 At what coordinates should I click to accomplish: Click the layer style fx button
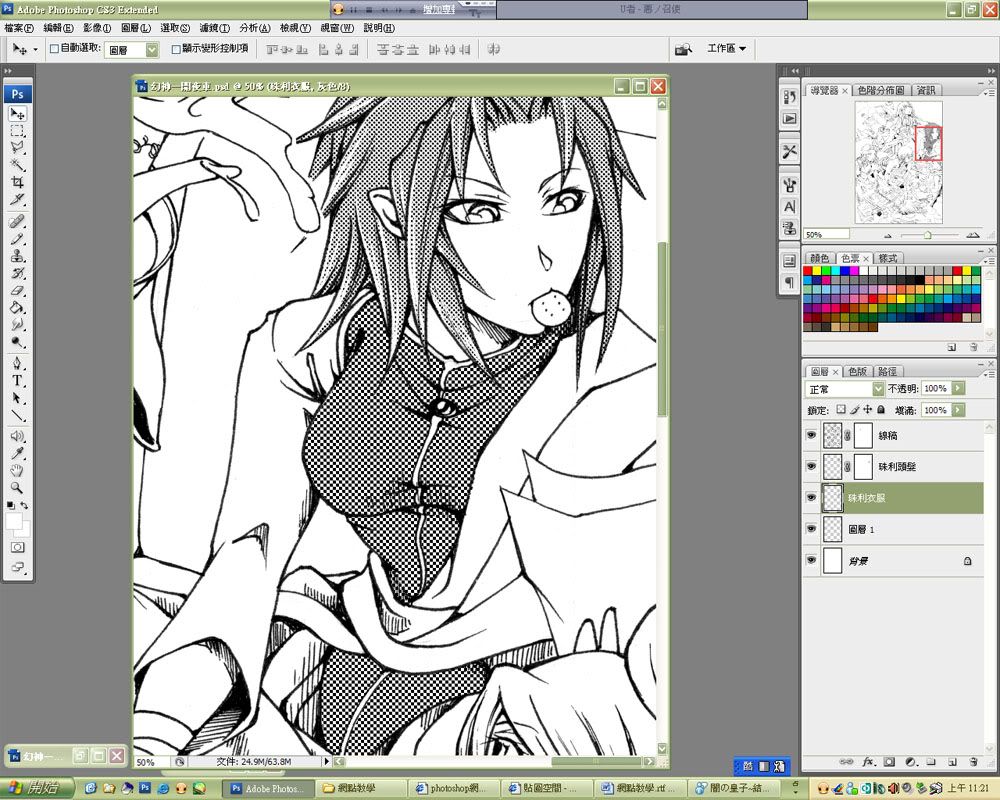coord(868,762)
